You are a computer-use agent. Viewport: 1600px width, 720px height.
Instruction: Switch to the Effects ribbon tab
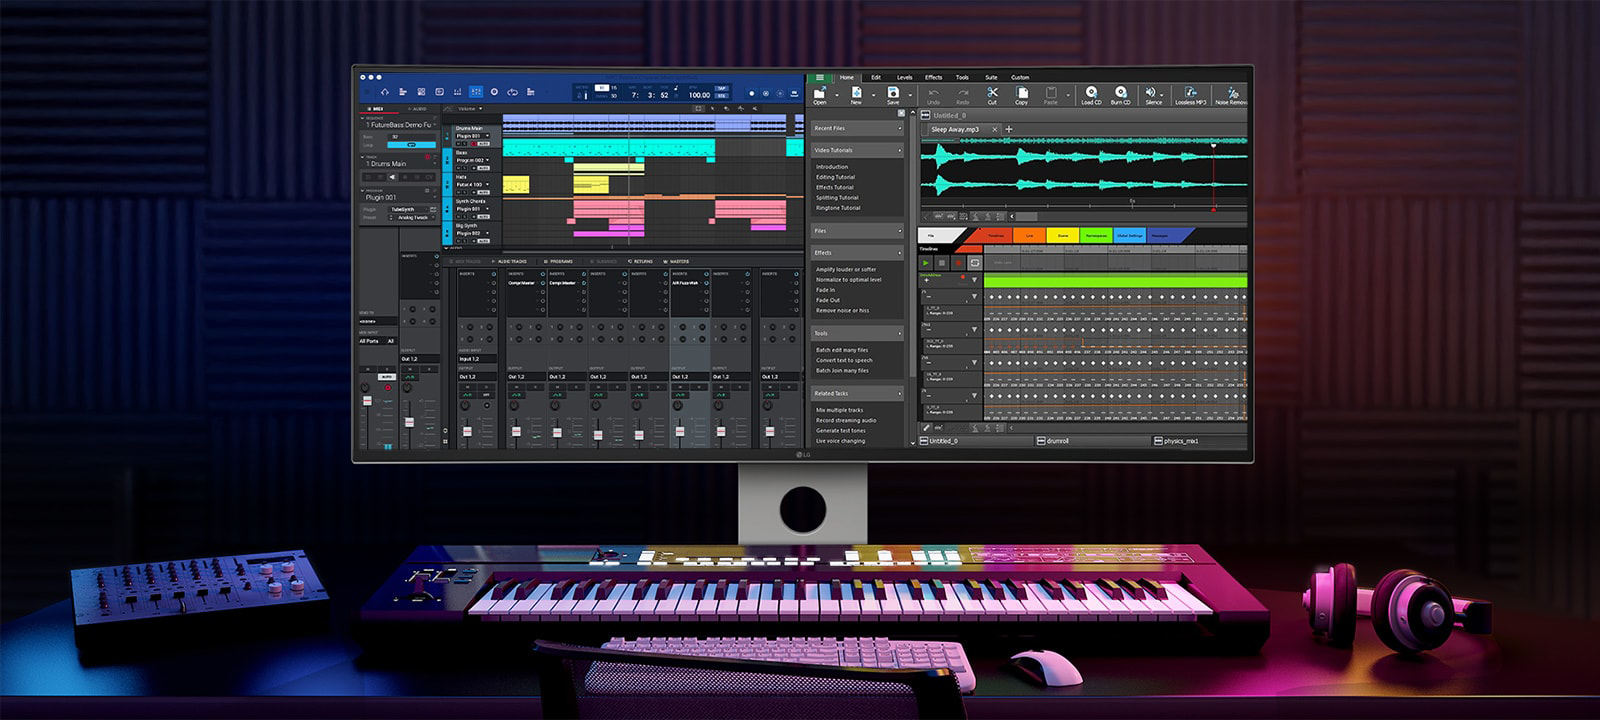(933, 77)
